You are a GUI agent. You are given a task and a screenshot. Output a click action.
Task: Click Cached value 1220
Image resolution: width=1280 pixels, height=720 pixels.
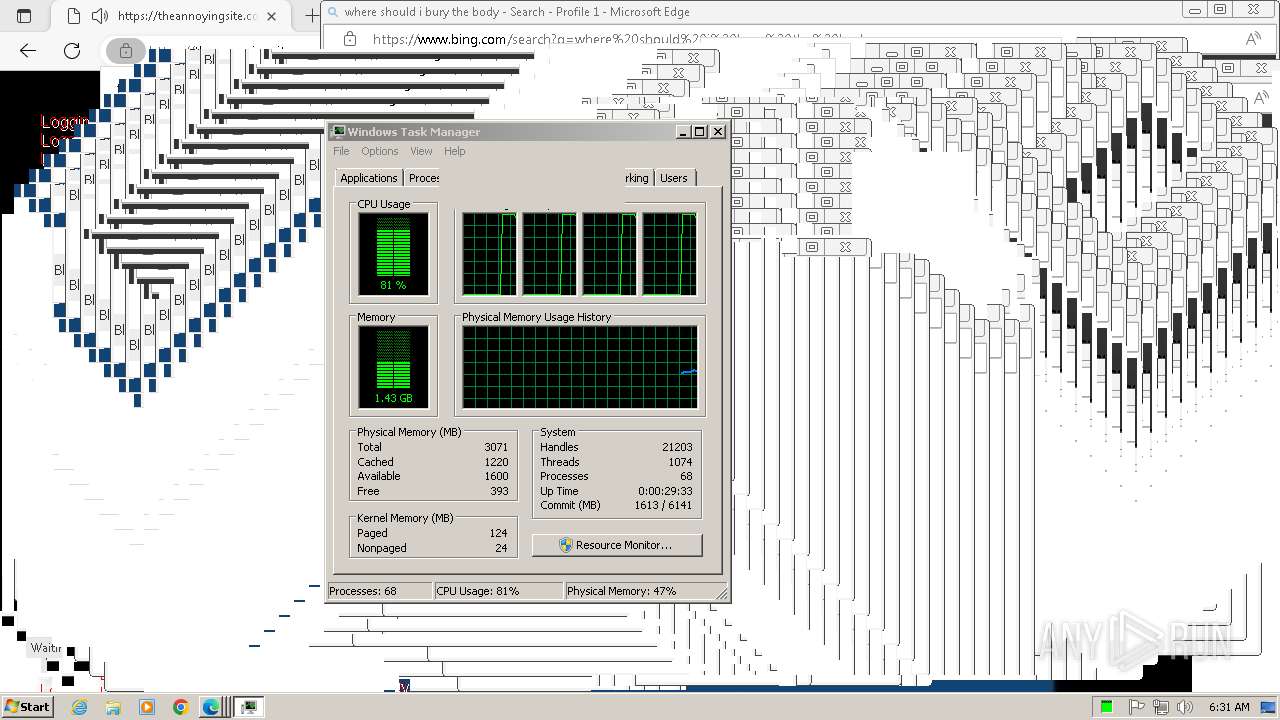click(496, 462)
